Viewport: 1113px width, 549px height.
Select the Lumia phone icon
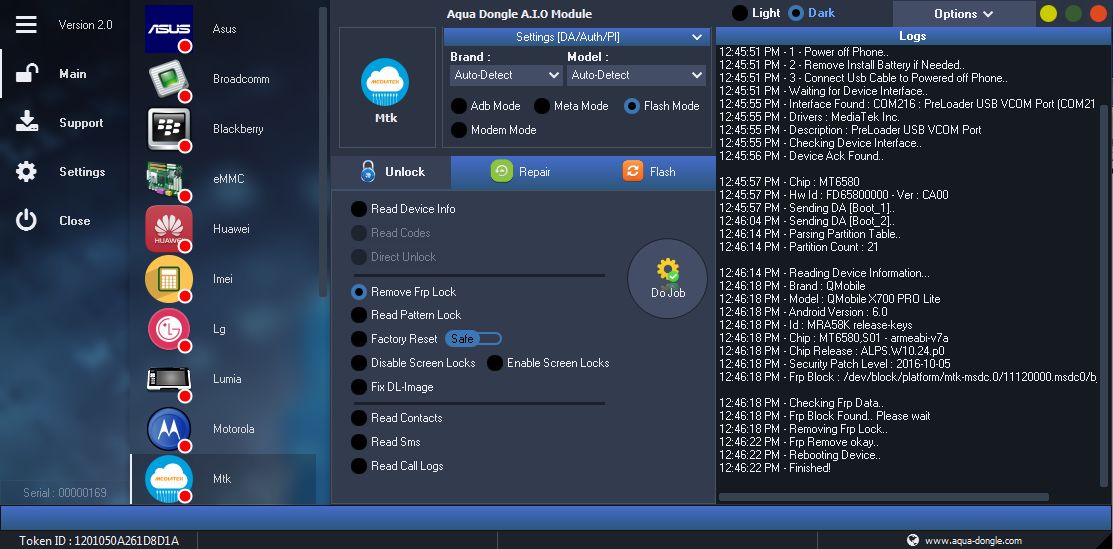[169, 379]
